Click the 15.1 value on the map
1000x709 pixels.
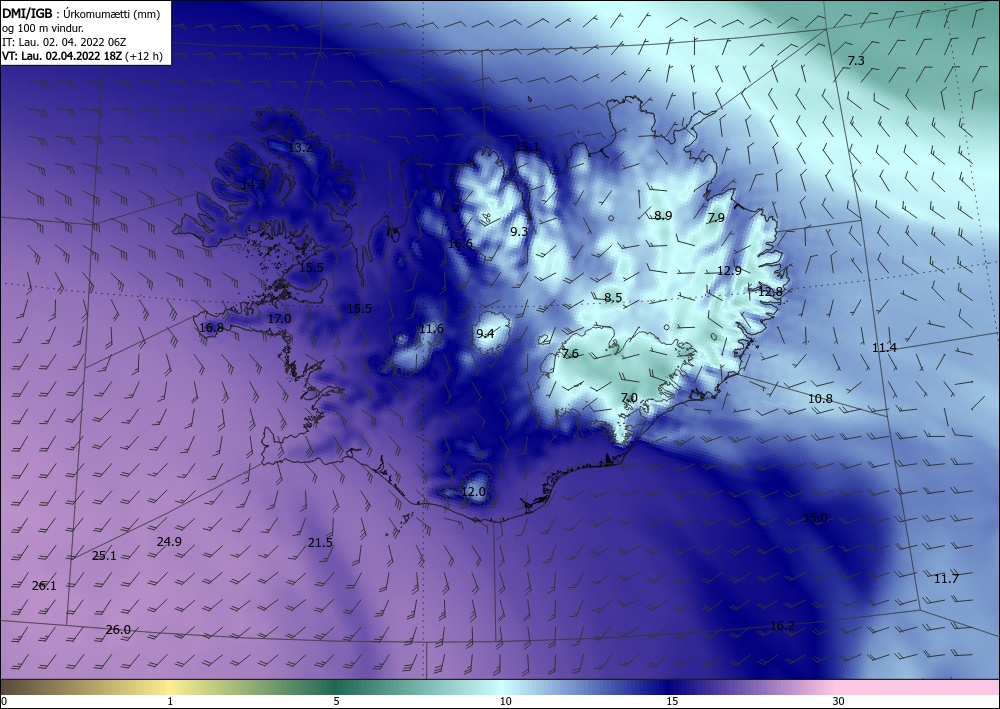527,147
